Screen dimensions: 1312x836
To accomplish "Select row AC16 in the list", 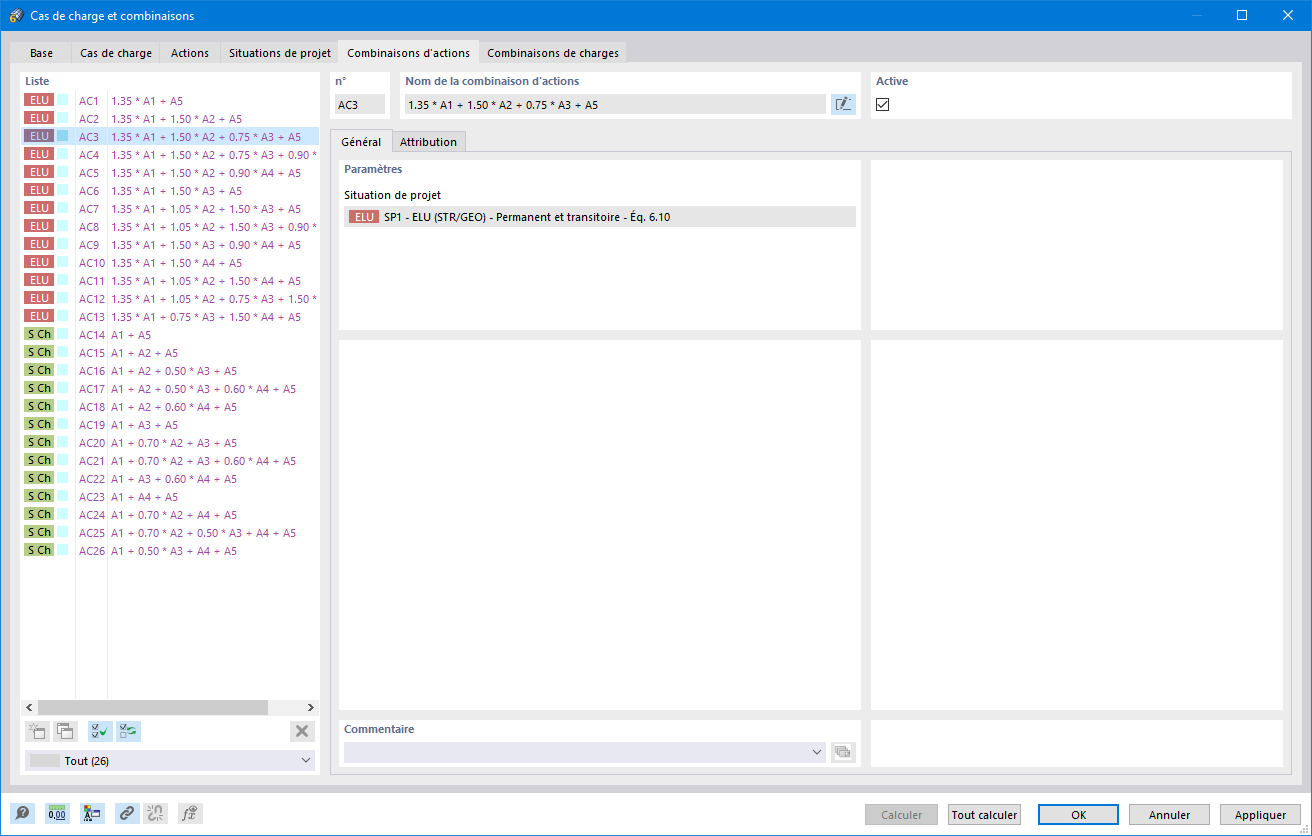I will [170, 370].
